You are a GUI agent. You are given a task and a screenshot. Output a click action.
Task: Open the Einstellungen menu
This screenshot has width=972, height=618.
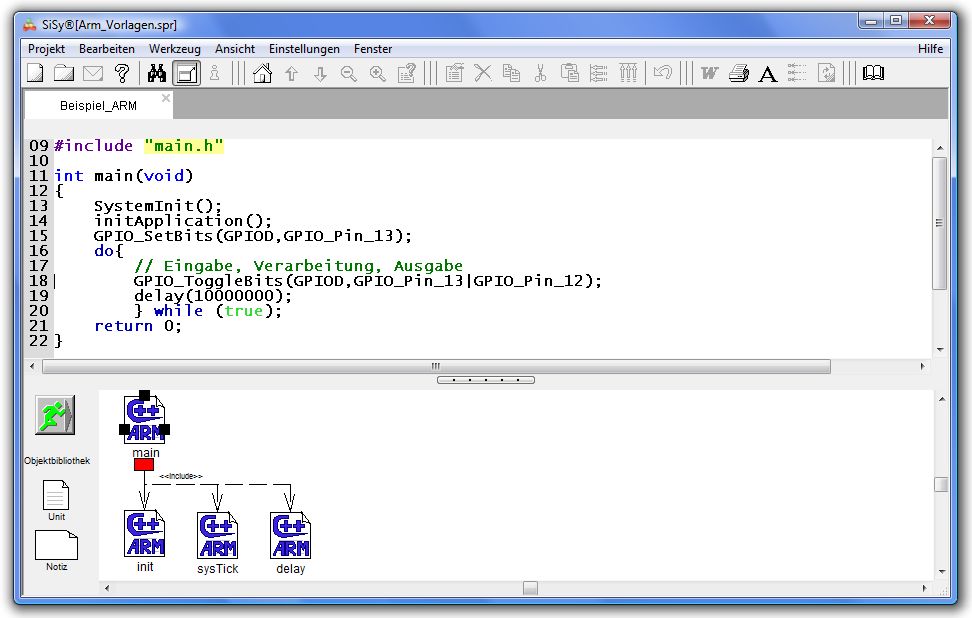[304, 49]
